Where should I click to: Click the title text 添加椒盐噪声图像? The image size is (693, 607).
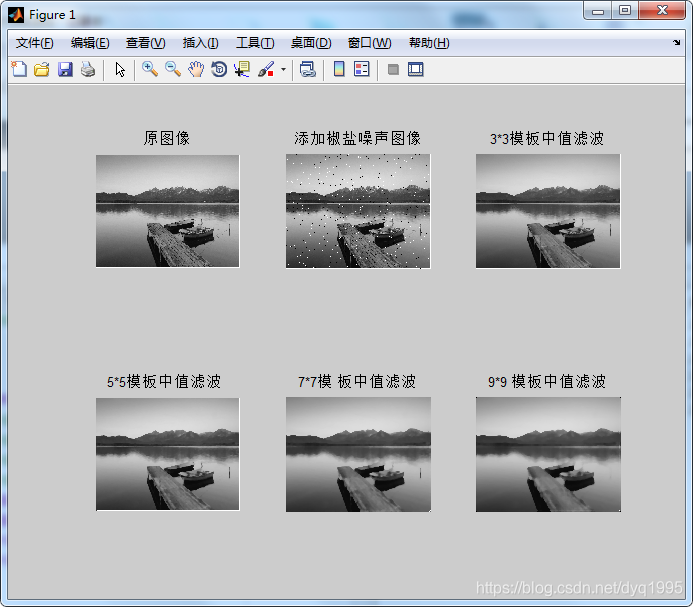358,138
